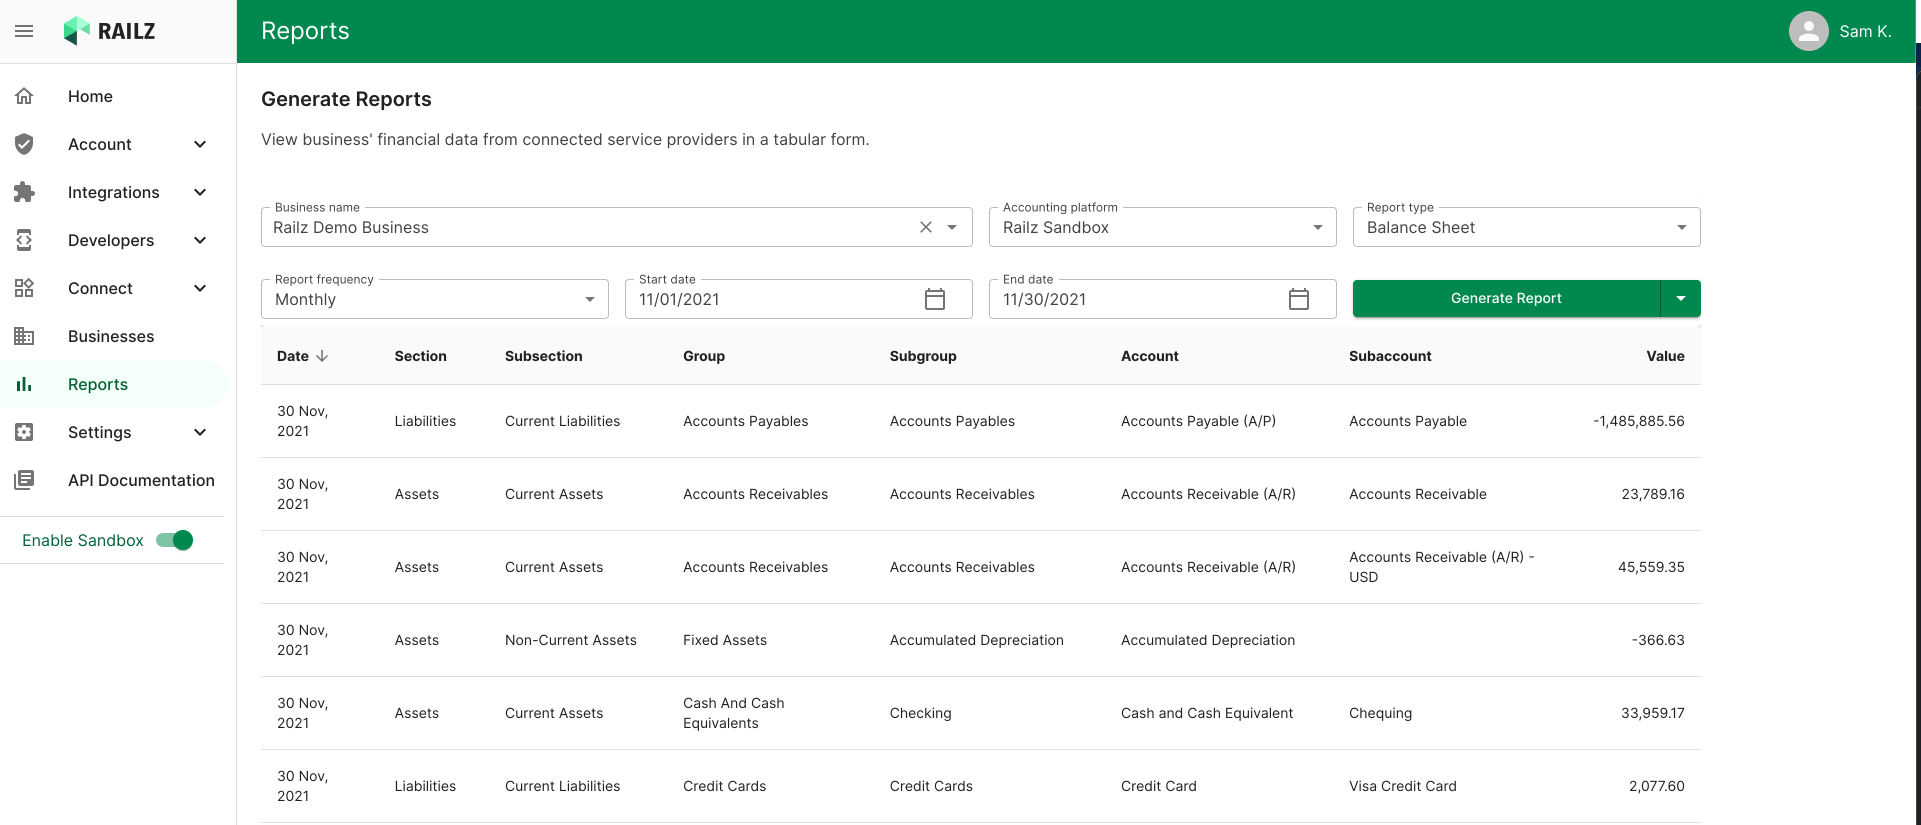Click the Sam K. user name

point(1865,31)
